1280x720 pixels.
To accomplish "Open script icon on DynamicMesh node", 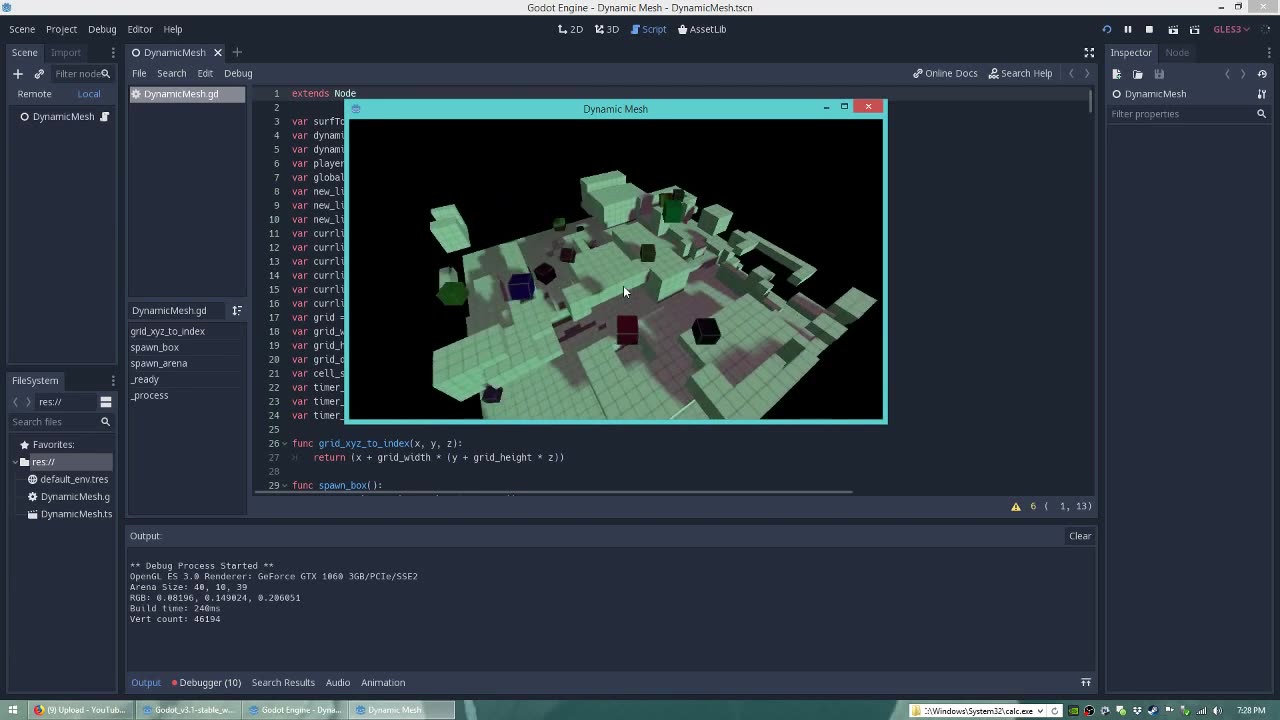I will tap(104, 116).
